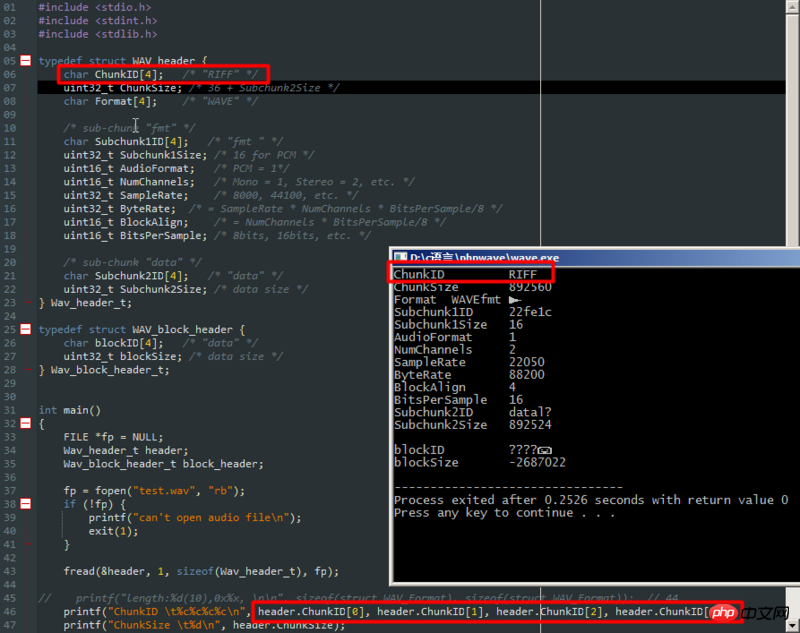Click "uint32_t ByteRate;" on line 16
Image resolution: width=800 pixels, height=633 pixels.
pyautogui.click(x=119, y=209)
